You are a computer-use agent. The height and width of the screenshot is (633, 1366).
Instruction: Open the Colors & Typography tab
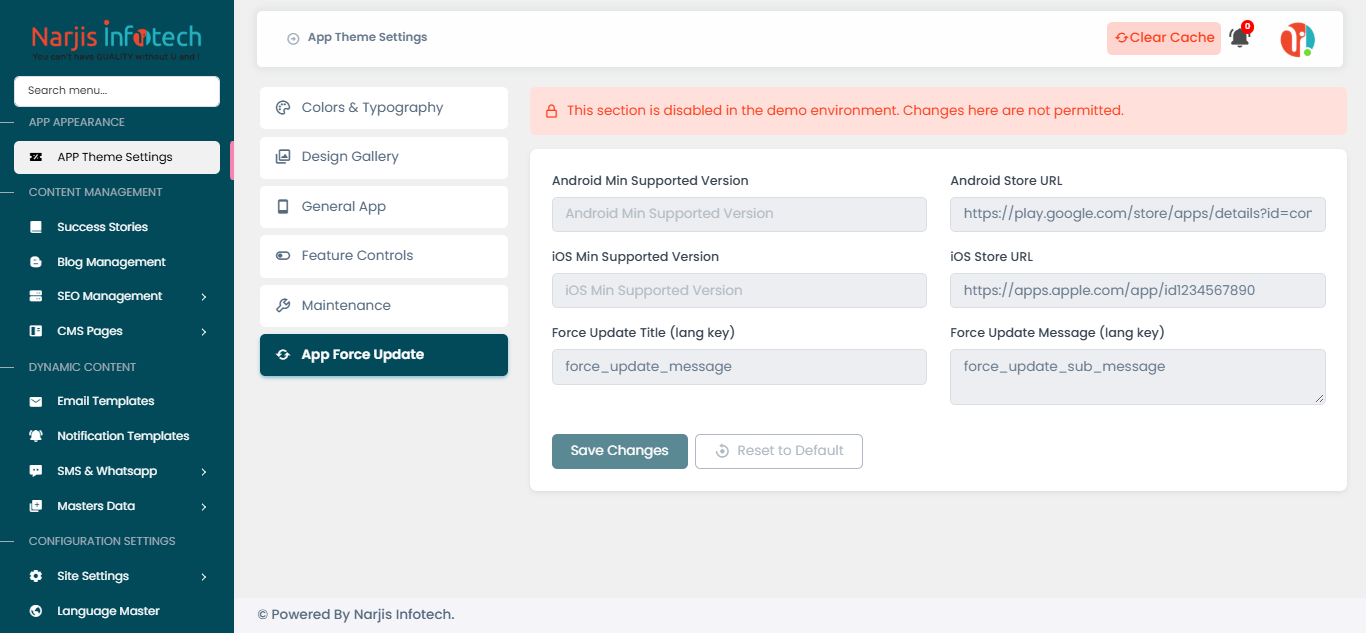click(x=384, y=108)
